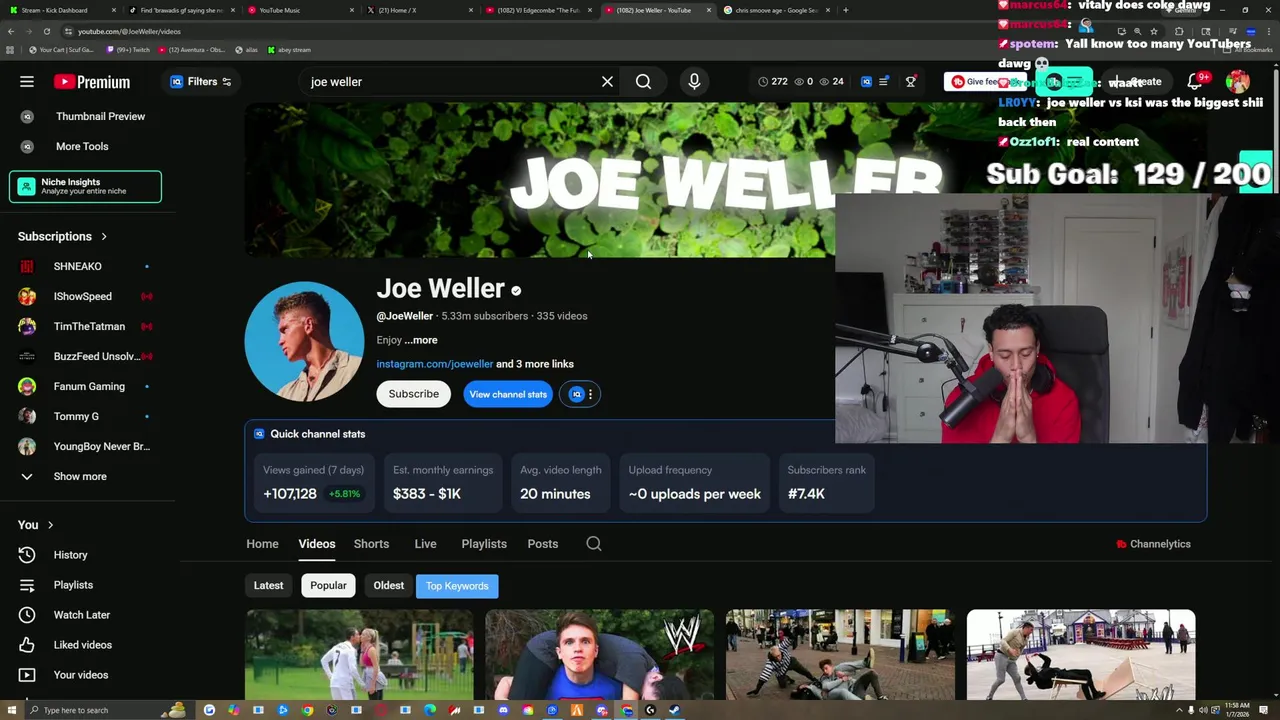The height and width of the screenshot is (720, 1280).
Task: Switch to Home / X browser tab
Action: (x=417, y=10)
